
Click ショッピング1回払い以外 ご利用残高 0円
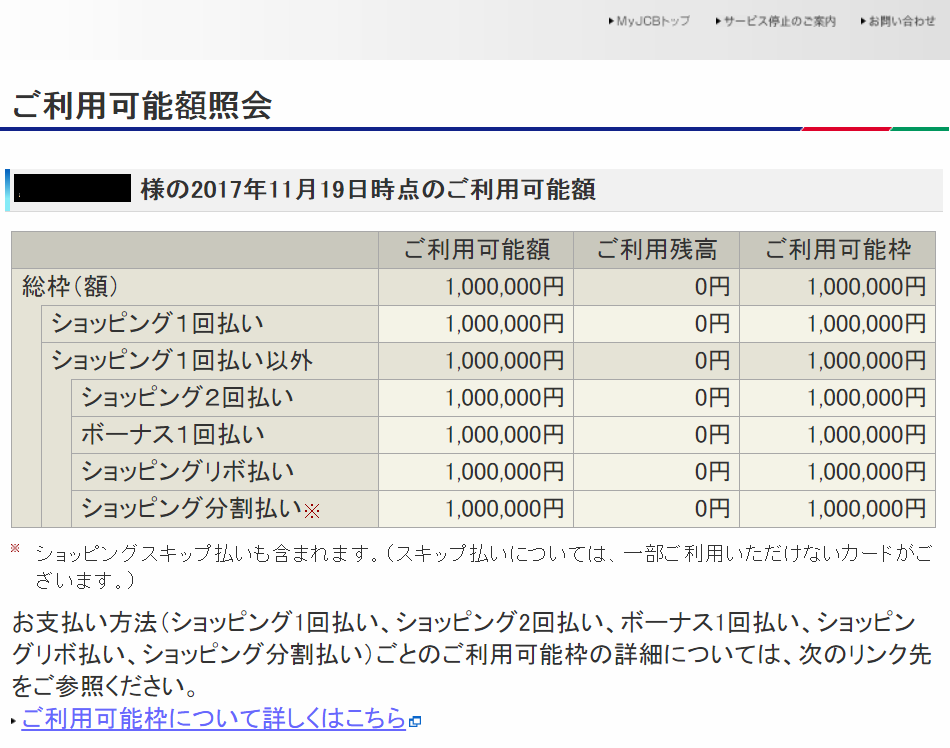click(x=712, y=360)
